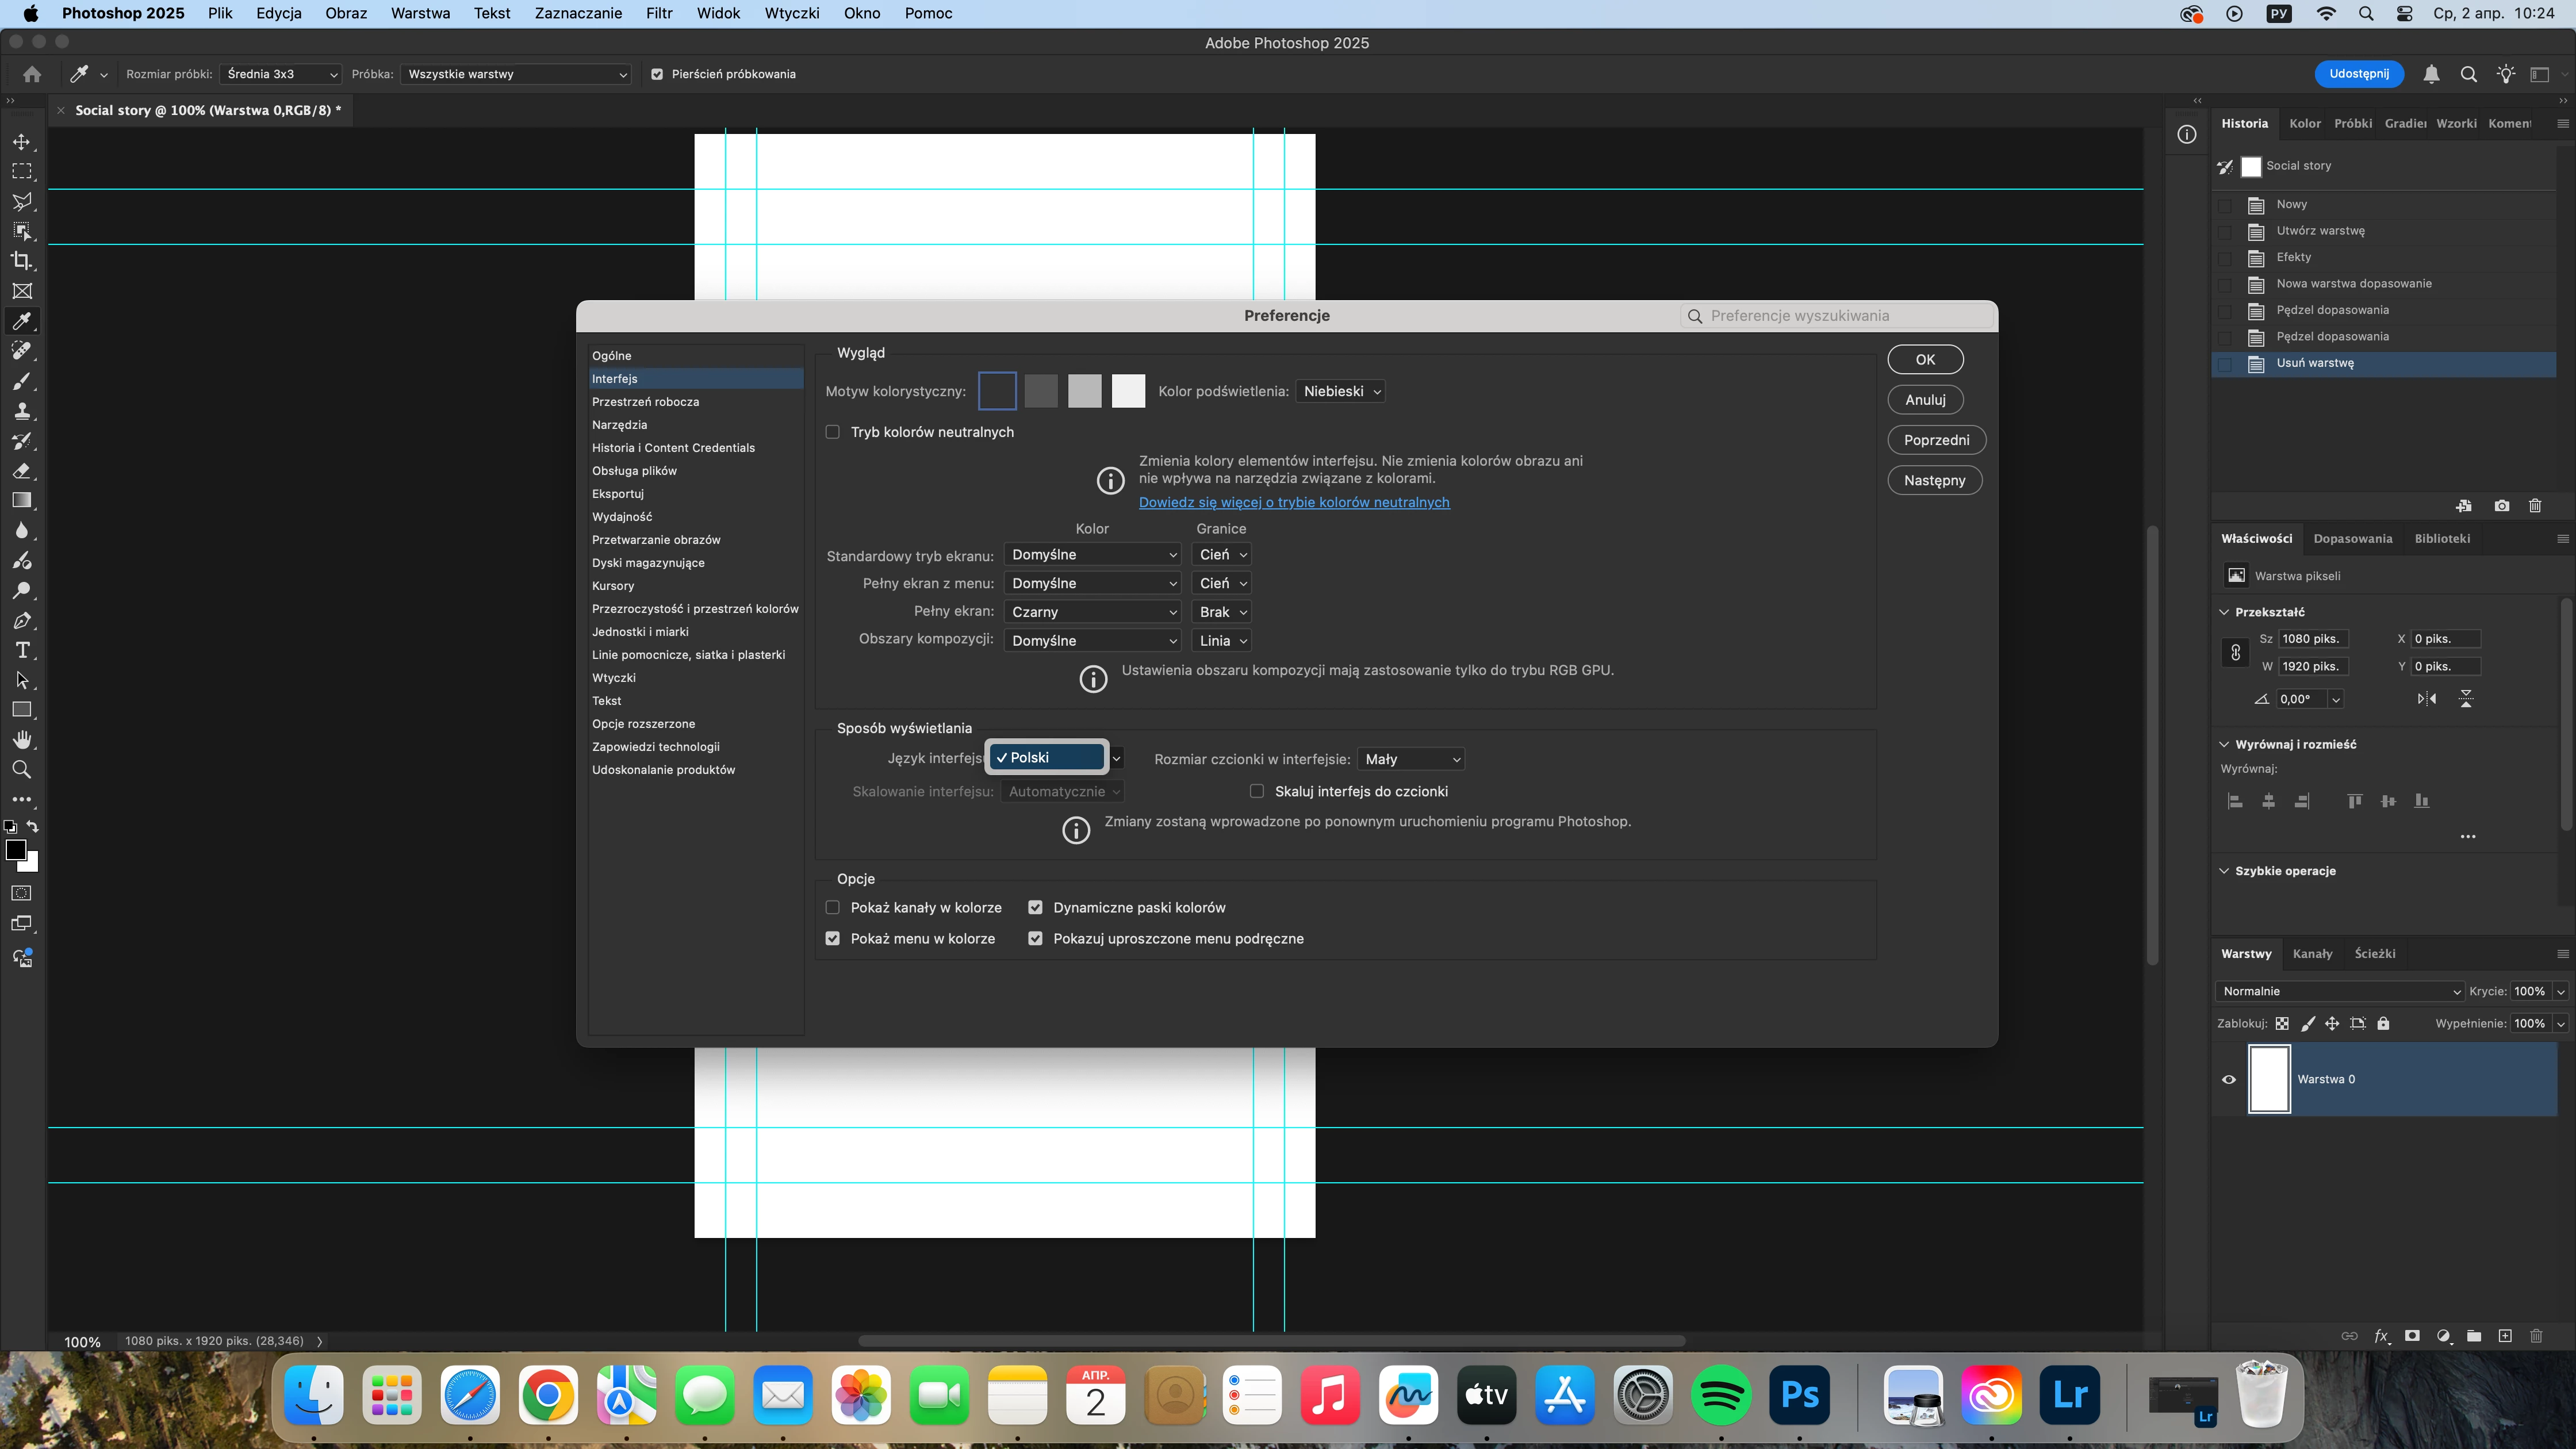Uncheck Dynamiczne paski kolorów

click(x=1035, y=908)
